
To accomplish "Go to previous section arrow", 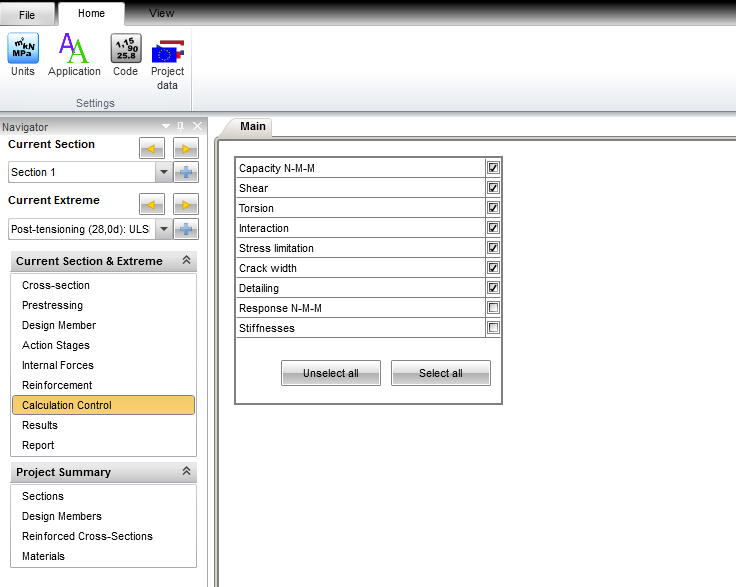I will (x=151, y=148).
